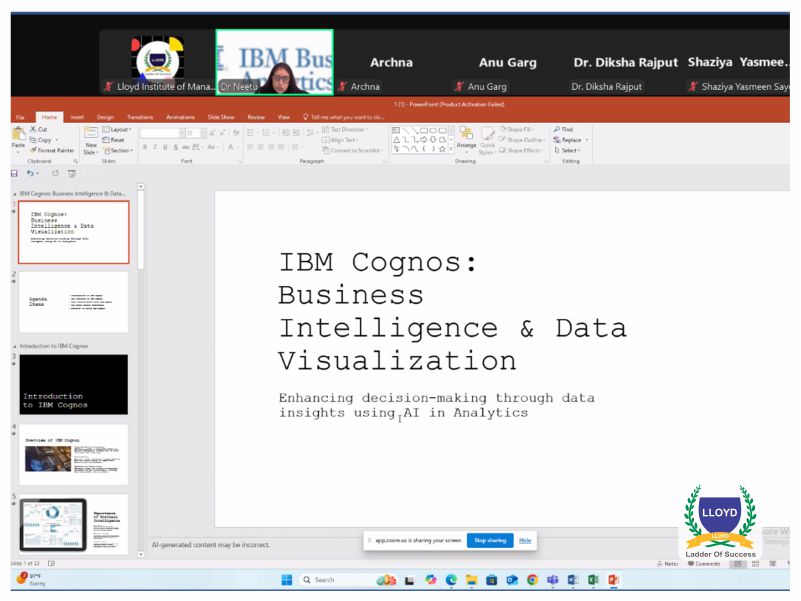Switch to the Slide Show ribbon tab
This screenshot has height=601, width=801.
221,117
